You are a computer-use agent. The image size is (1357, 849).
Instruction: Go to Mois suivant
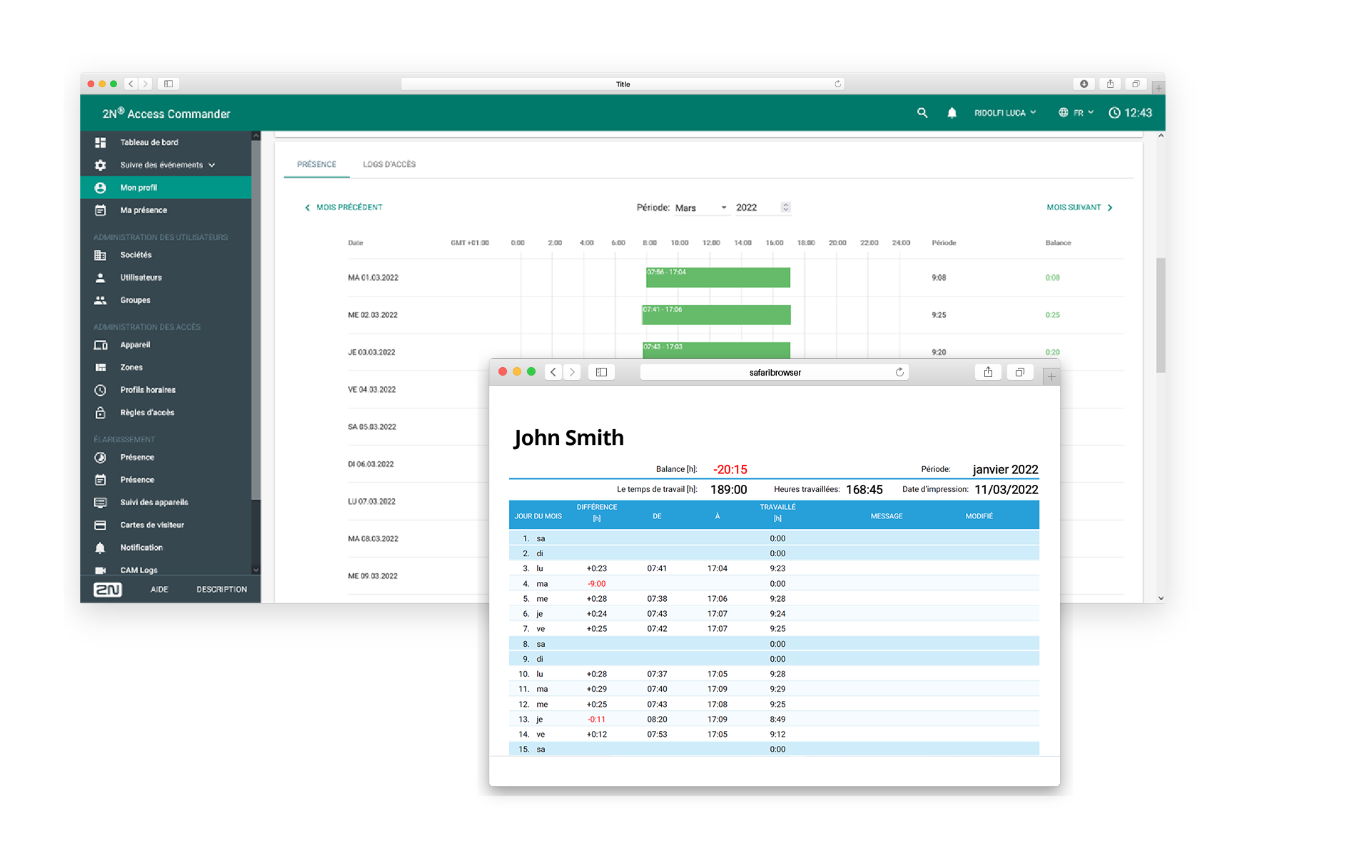[x=1079, y=208]
